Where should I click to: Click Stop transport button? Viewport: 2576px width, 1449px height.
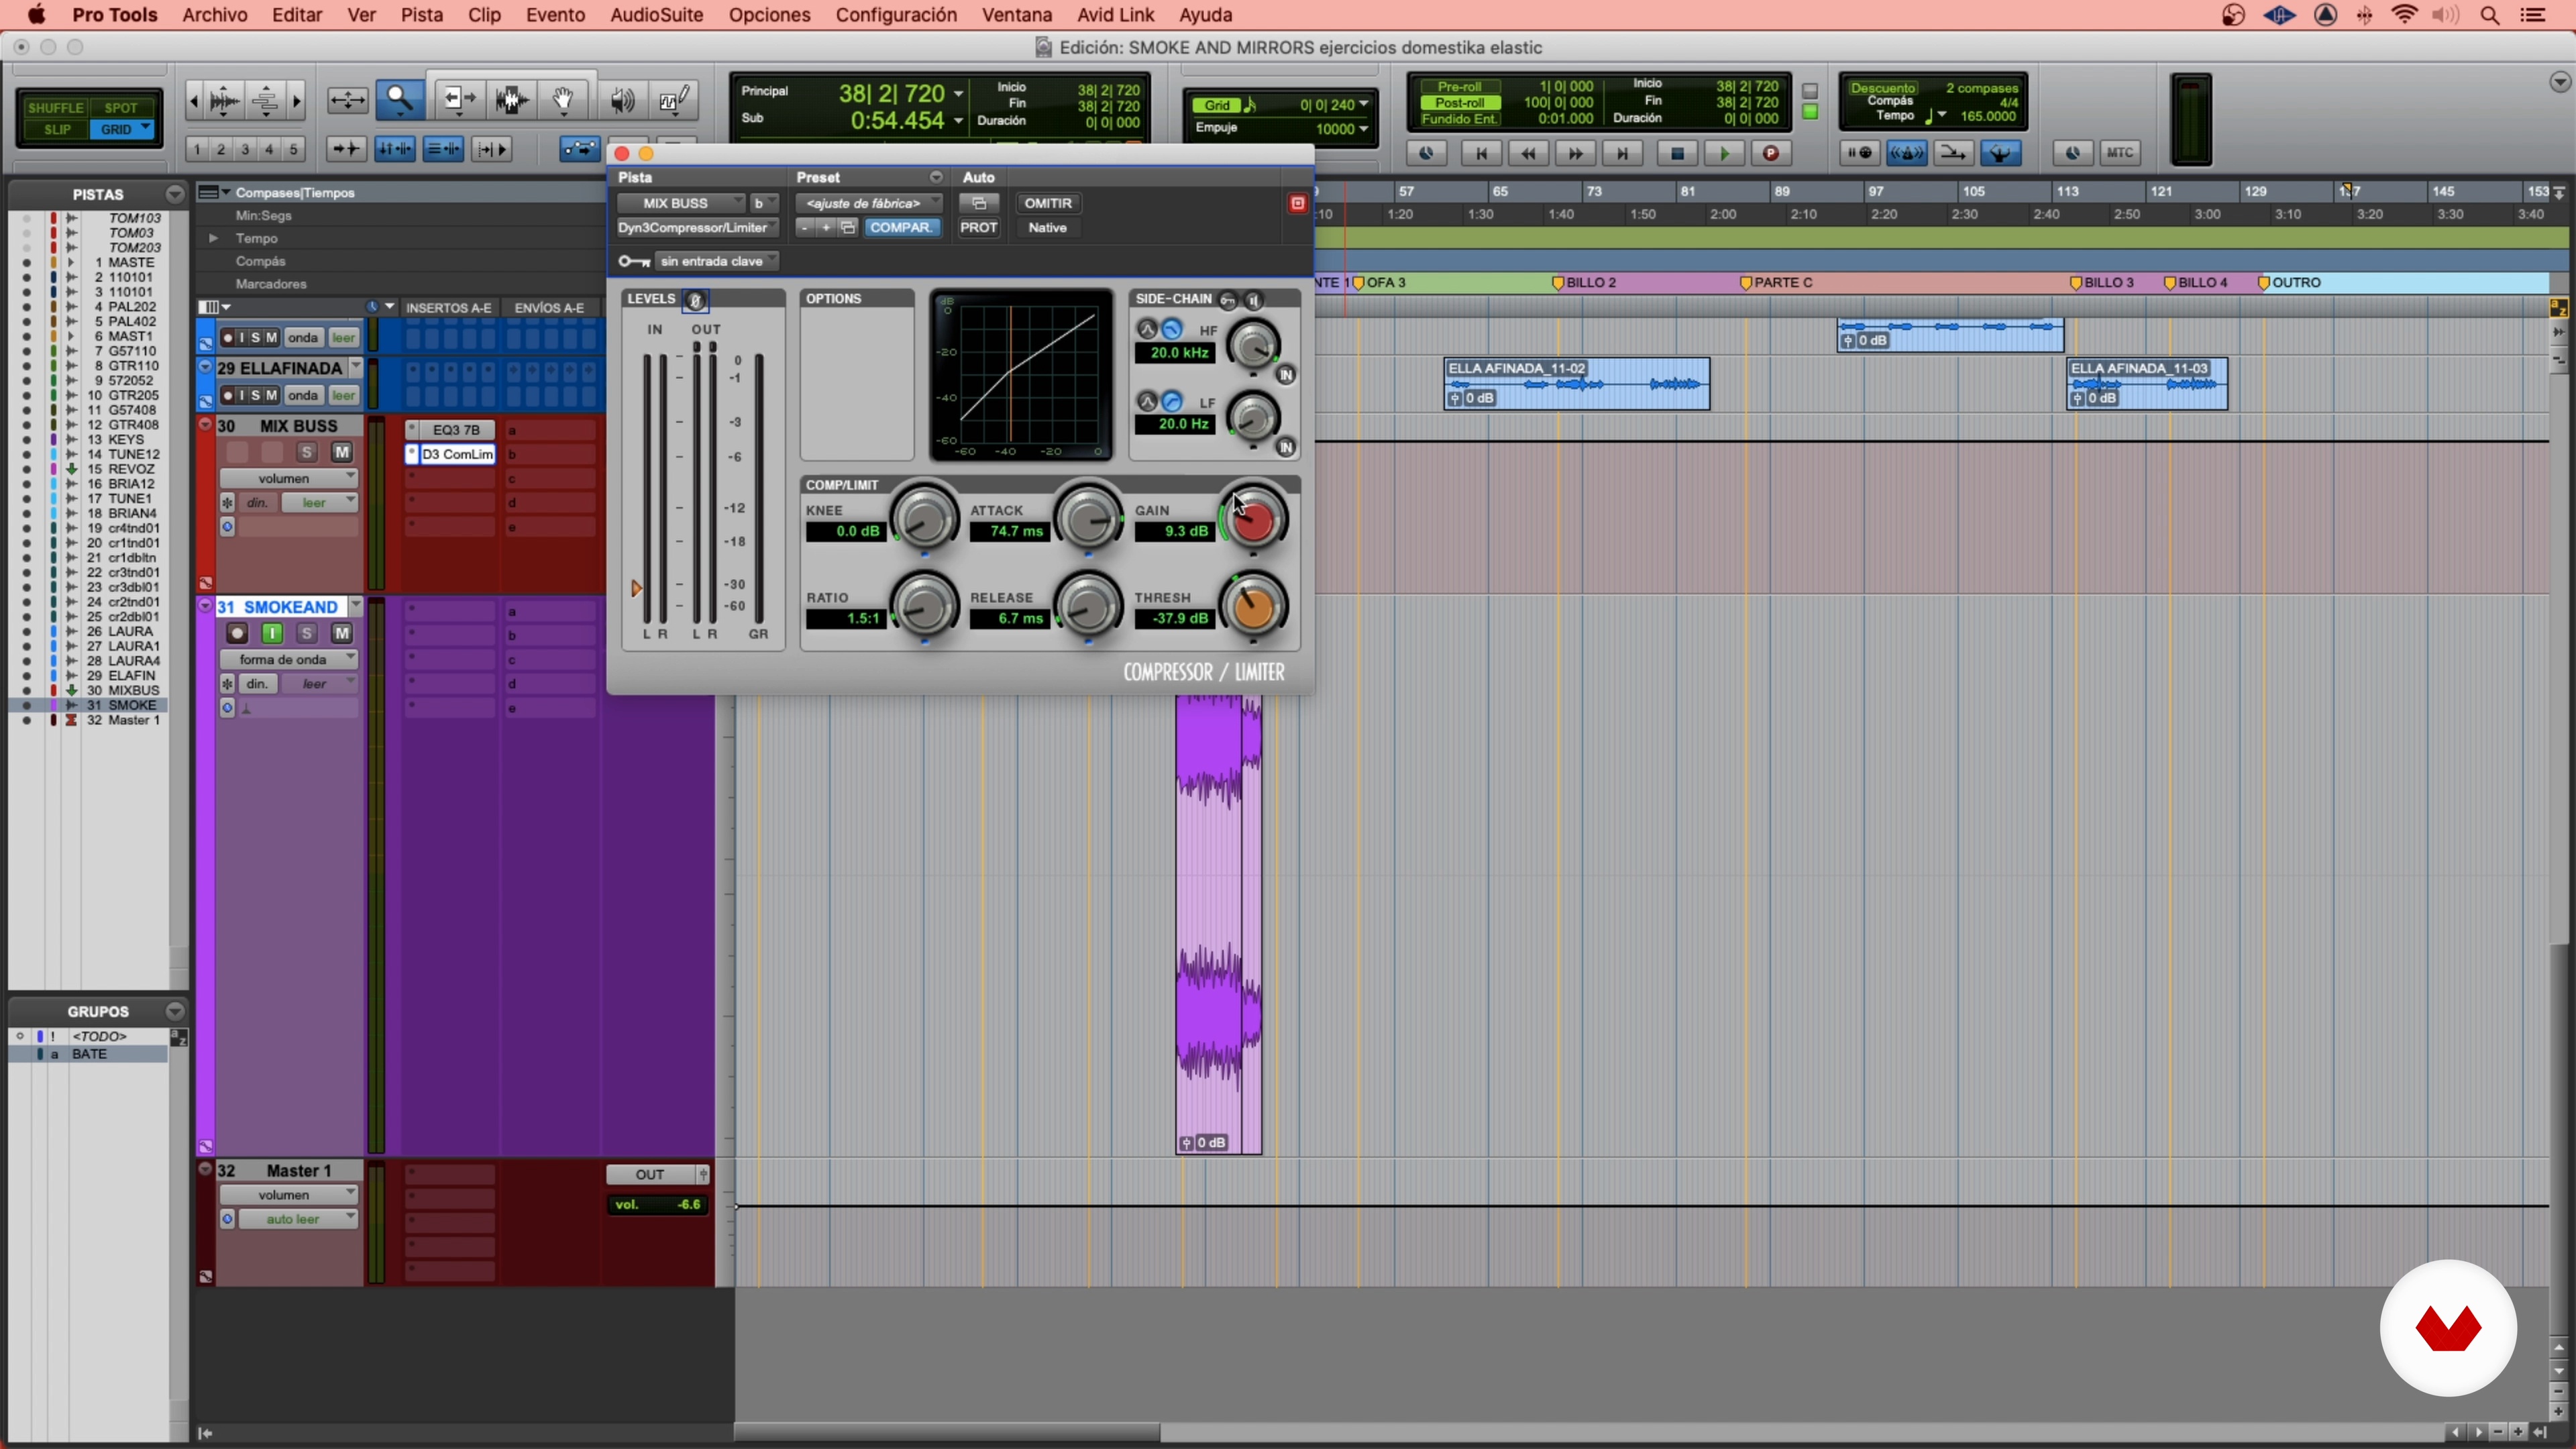pos(1677,153)
